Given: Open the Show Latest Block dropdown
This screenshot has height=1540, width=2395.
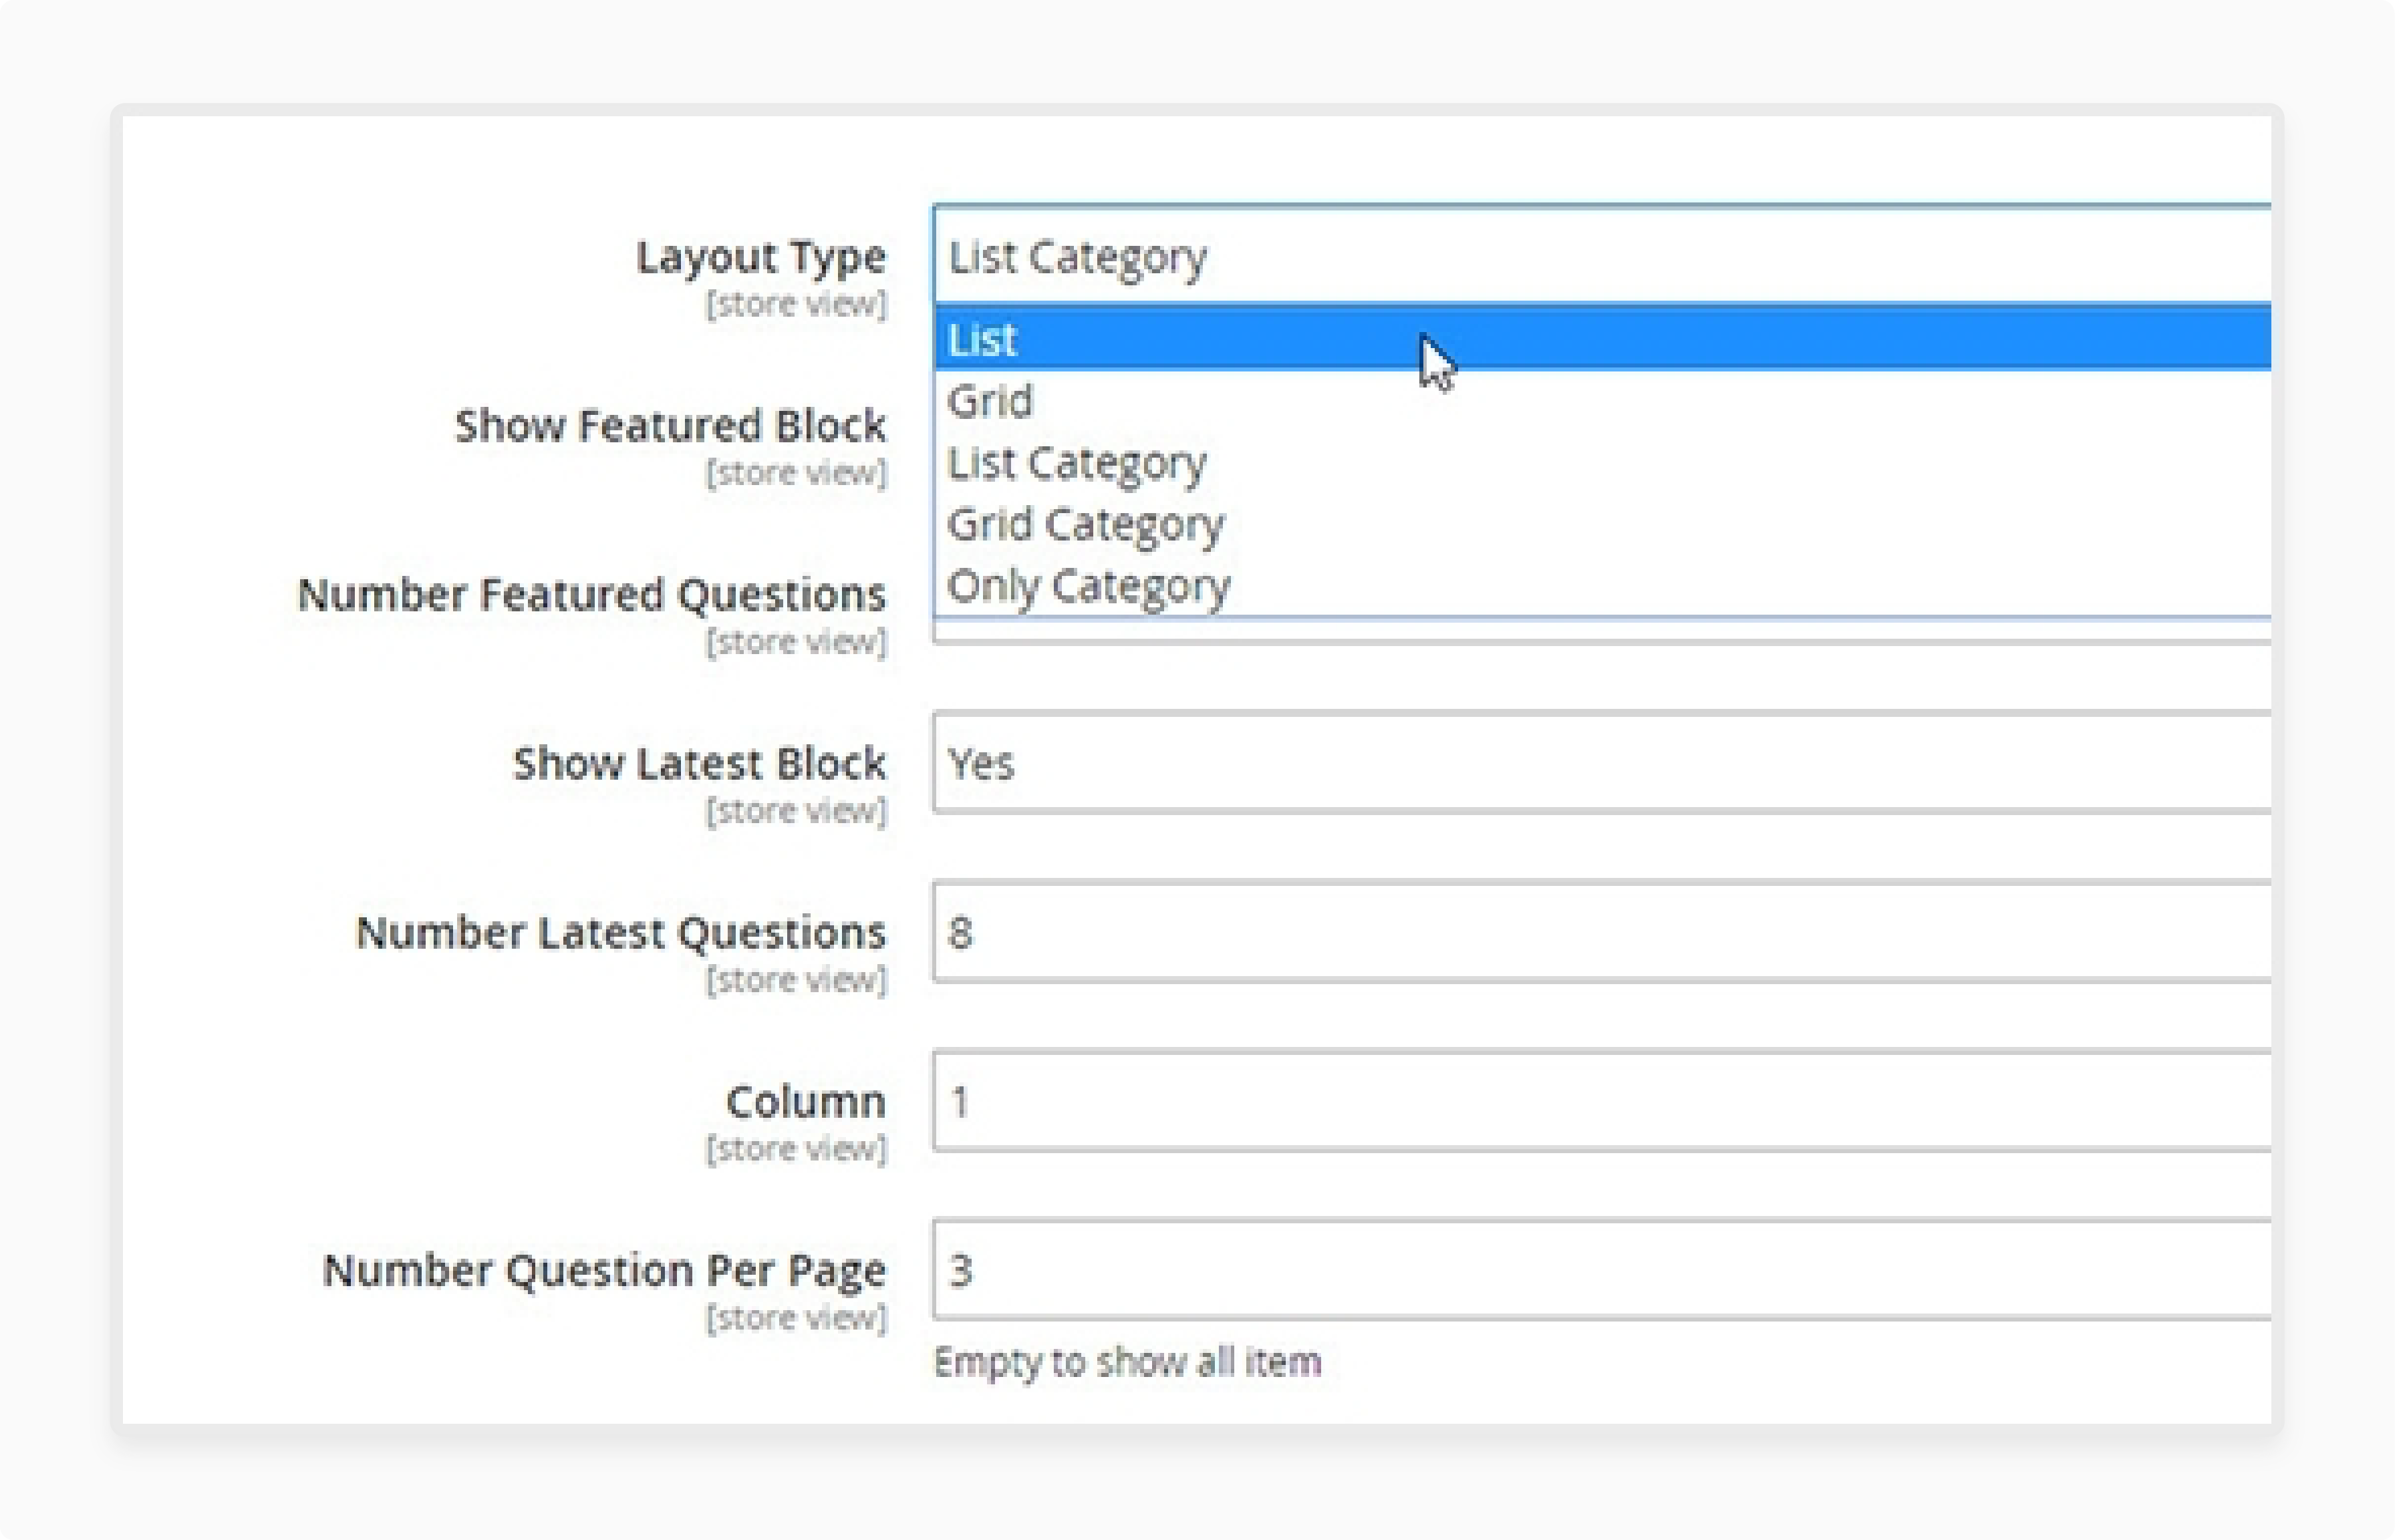Looking at the screenshot, I should pos(1602,762).
